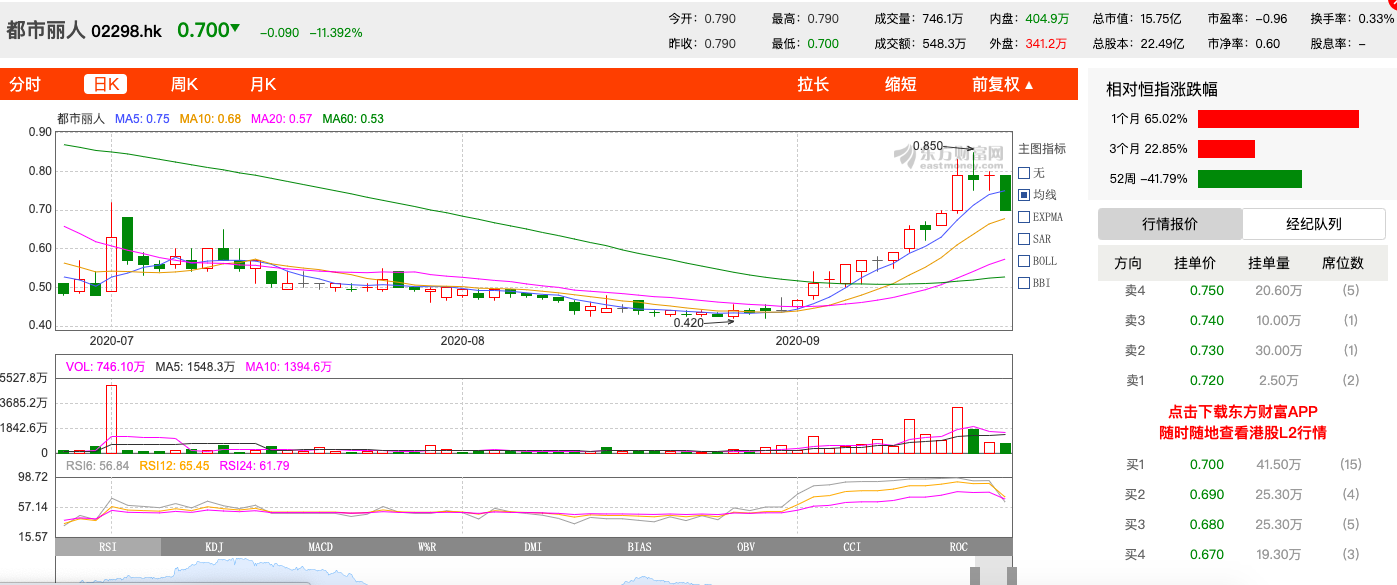Click the 2020-08 date axis label
This screenshot has width=1397, height=585.
coord(462,340)
